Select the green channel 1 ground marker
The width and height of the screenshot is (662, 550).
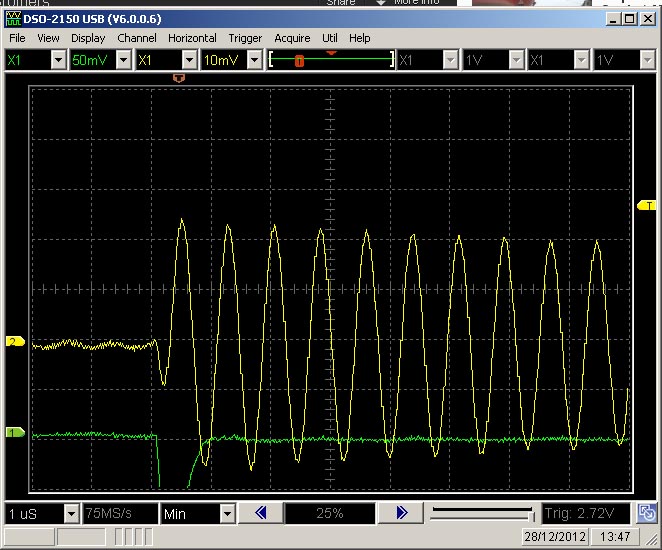(15, 433)
